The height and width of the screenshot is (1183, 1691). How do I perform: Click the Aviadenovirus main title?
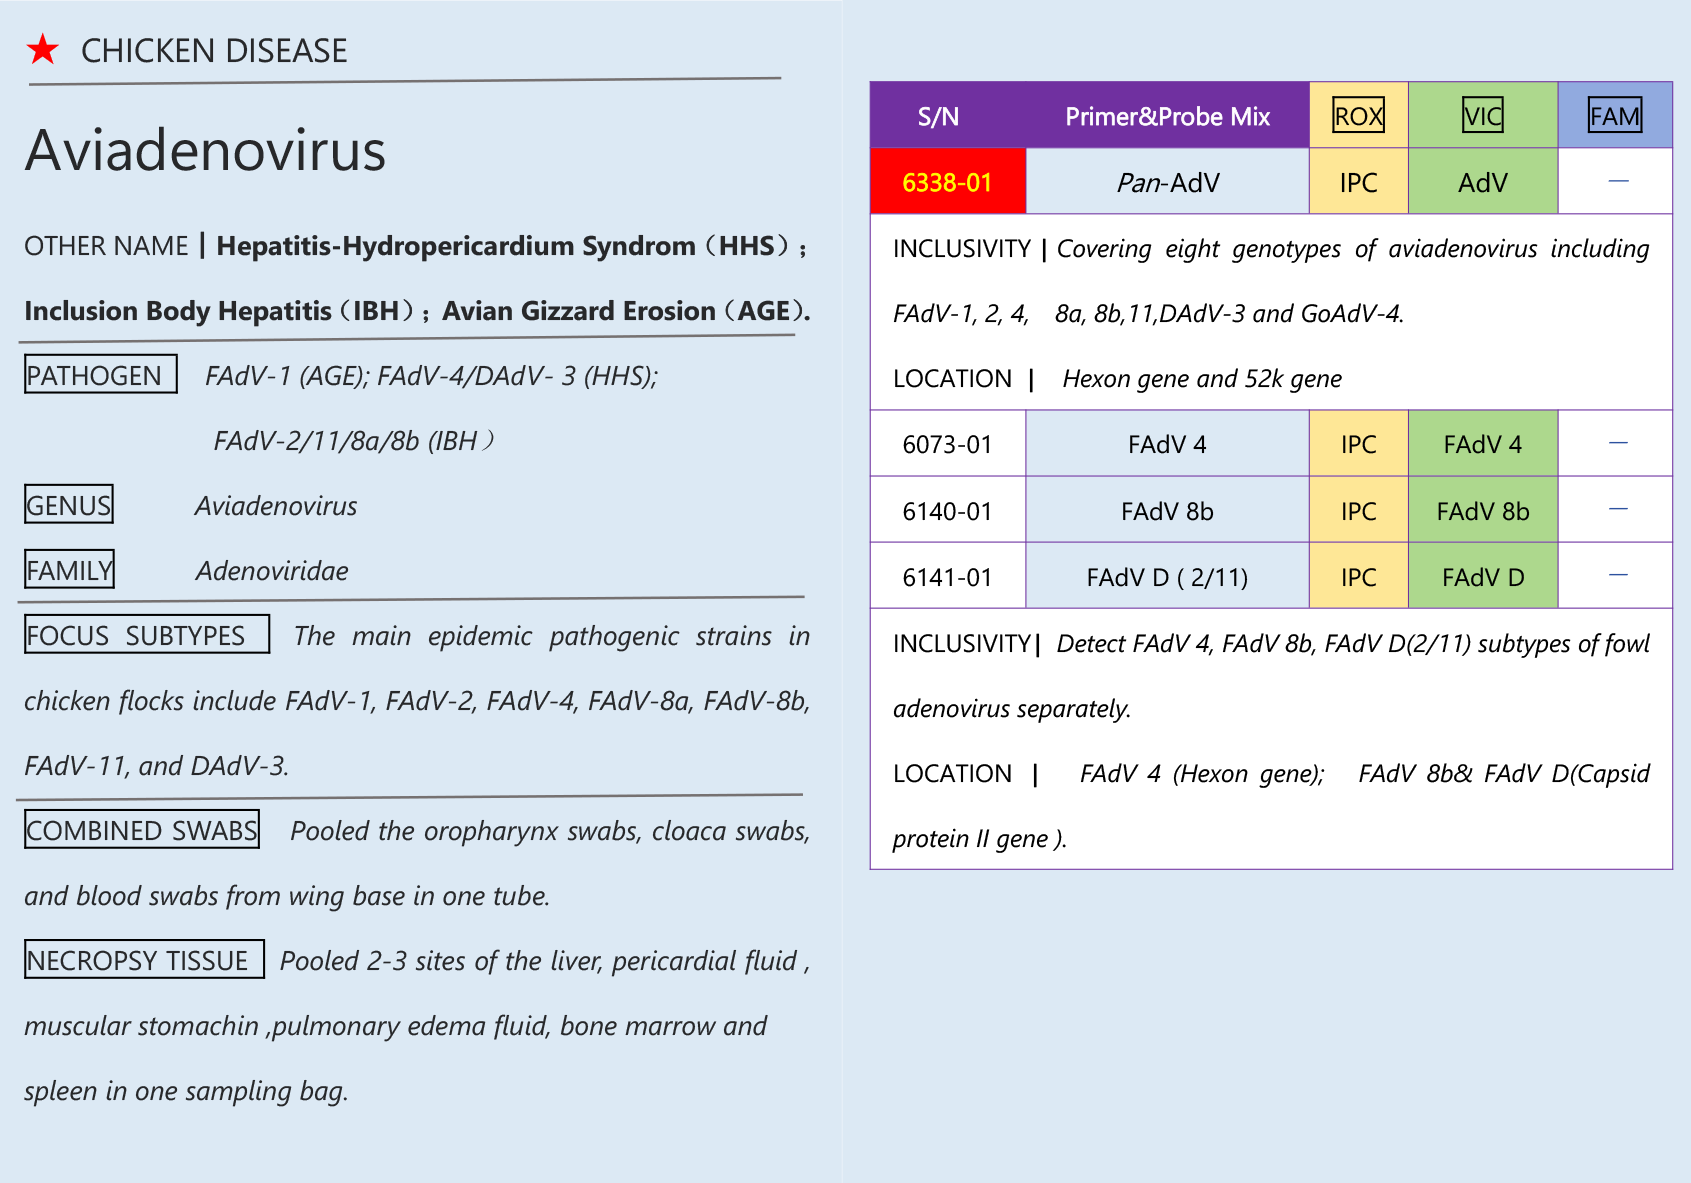(205, 151)
